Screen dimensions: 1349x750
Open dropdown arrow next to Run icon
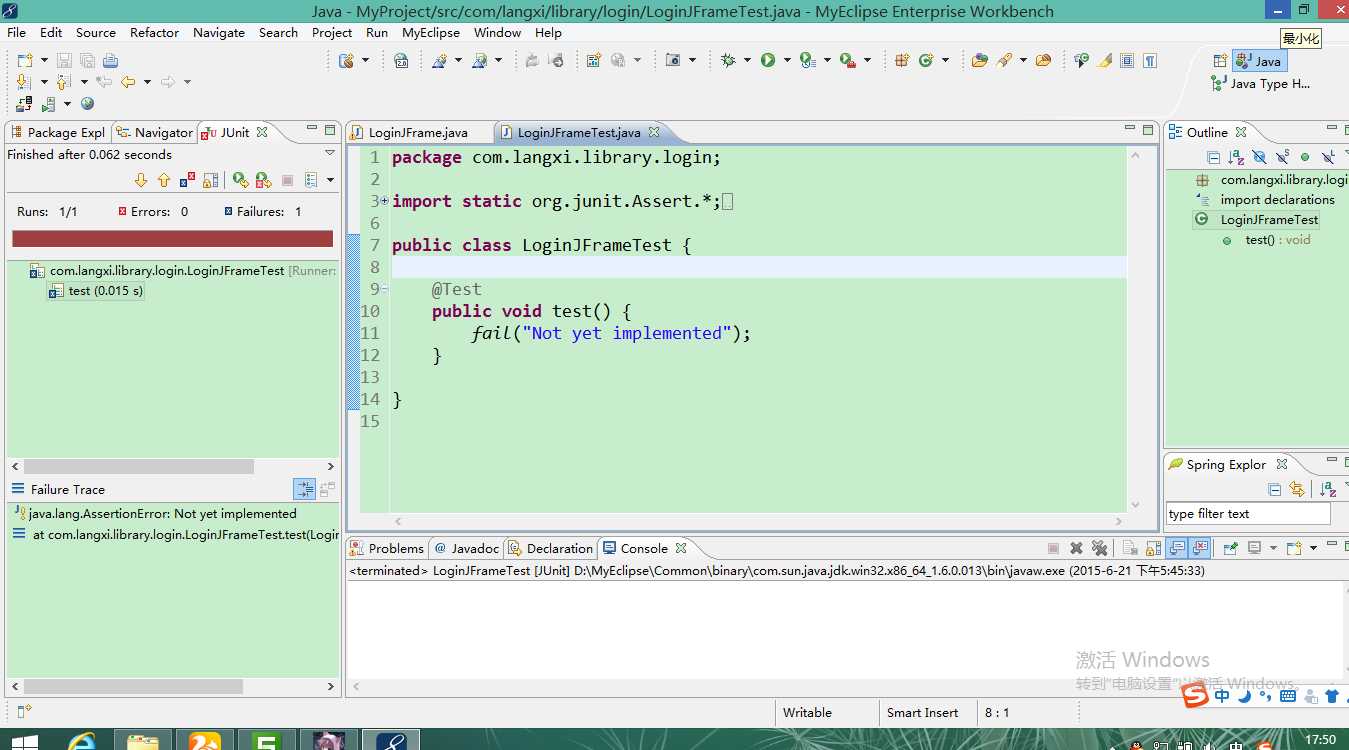787,60
